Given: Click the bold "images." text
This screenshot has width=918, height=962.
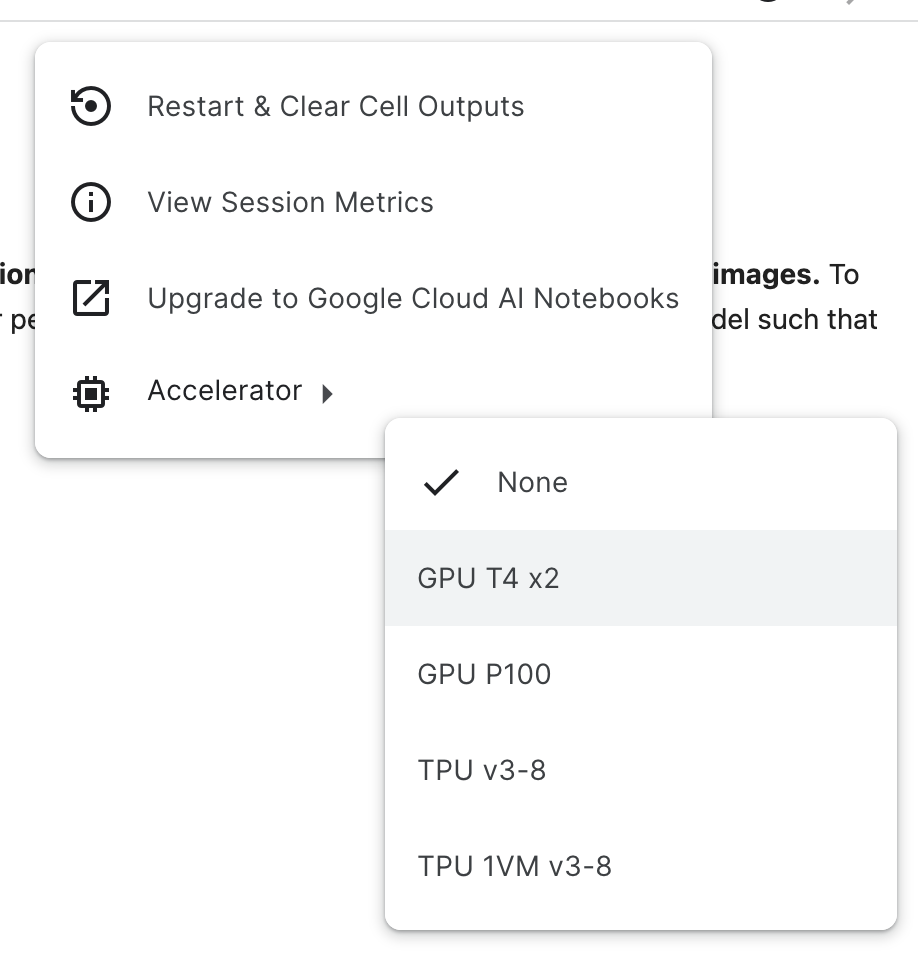Looking at the screenshot, I should (x=766, y=274).
